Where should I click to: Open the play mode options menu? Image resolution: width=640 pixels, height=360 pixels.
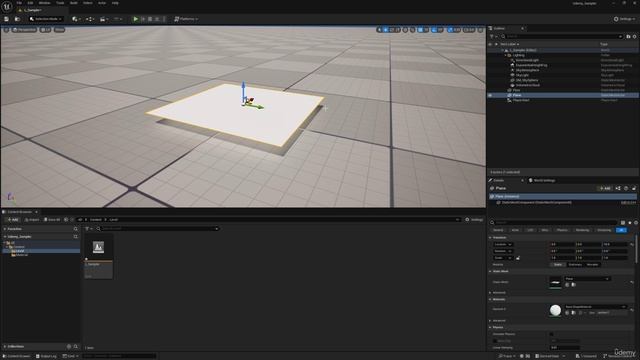[164, 19]
